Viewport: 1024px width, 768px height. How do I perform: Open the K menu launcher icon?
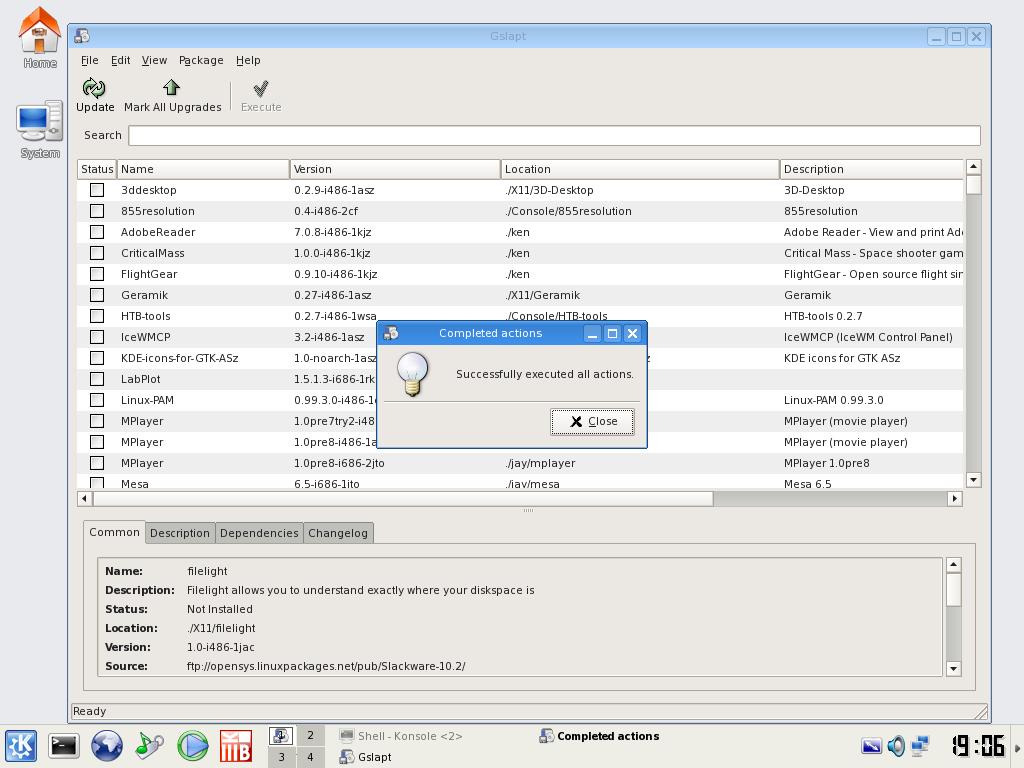21,745
